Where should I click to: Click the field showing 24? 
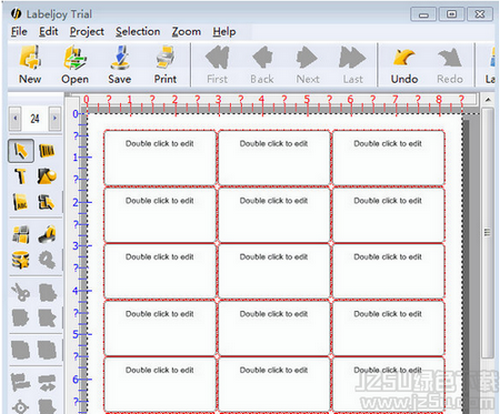[35, 118]
